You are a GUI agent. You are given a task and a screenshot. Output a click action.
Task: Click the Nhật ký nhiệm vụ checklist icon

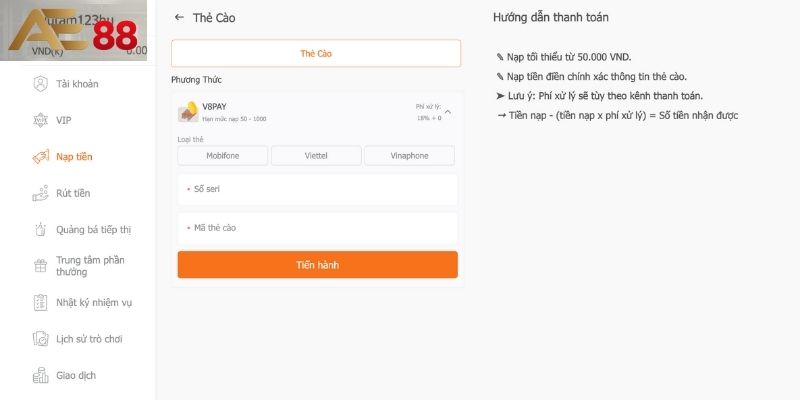tap(40, 303)
